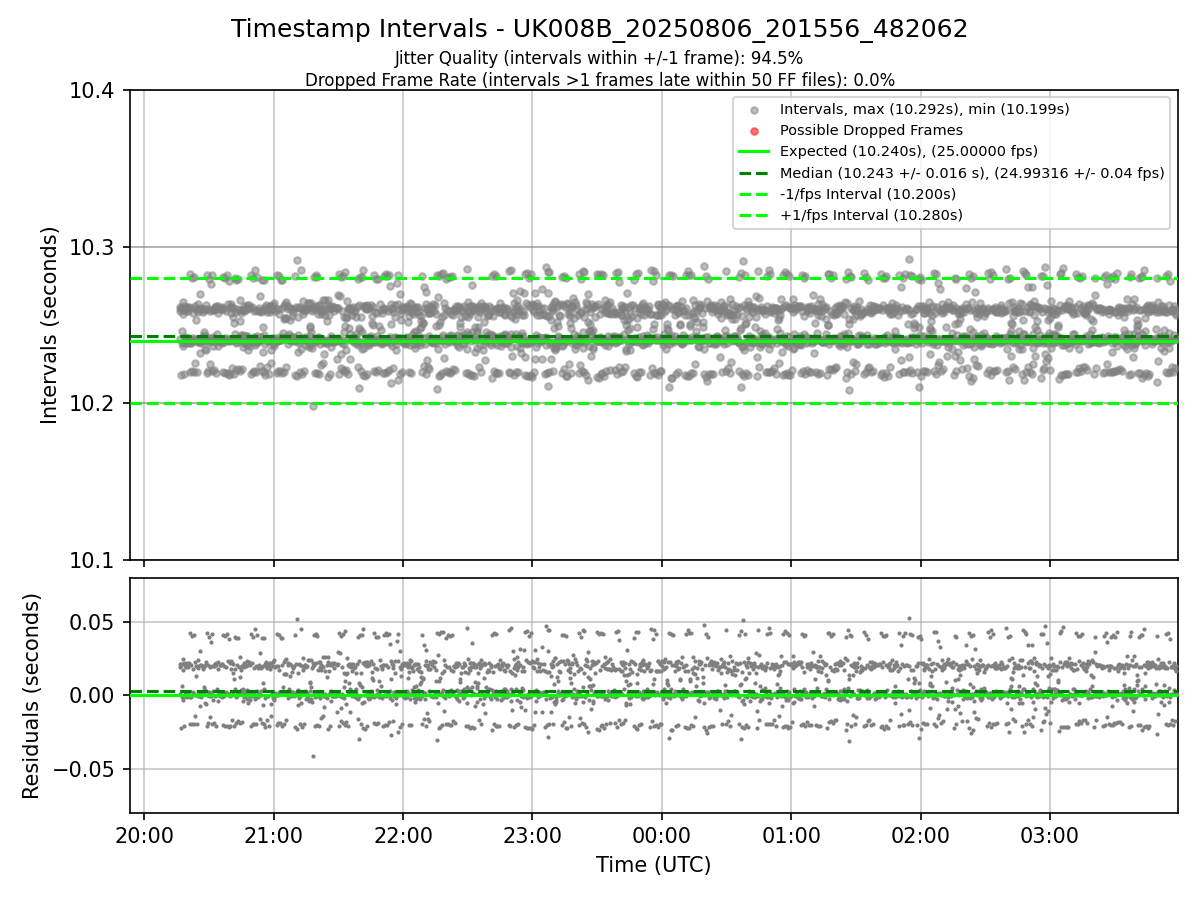
Task: Click the '00:00' time tick label
Action: coord(661,834)
